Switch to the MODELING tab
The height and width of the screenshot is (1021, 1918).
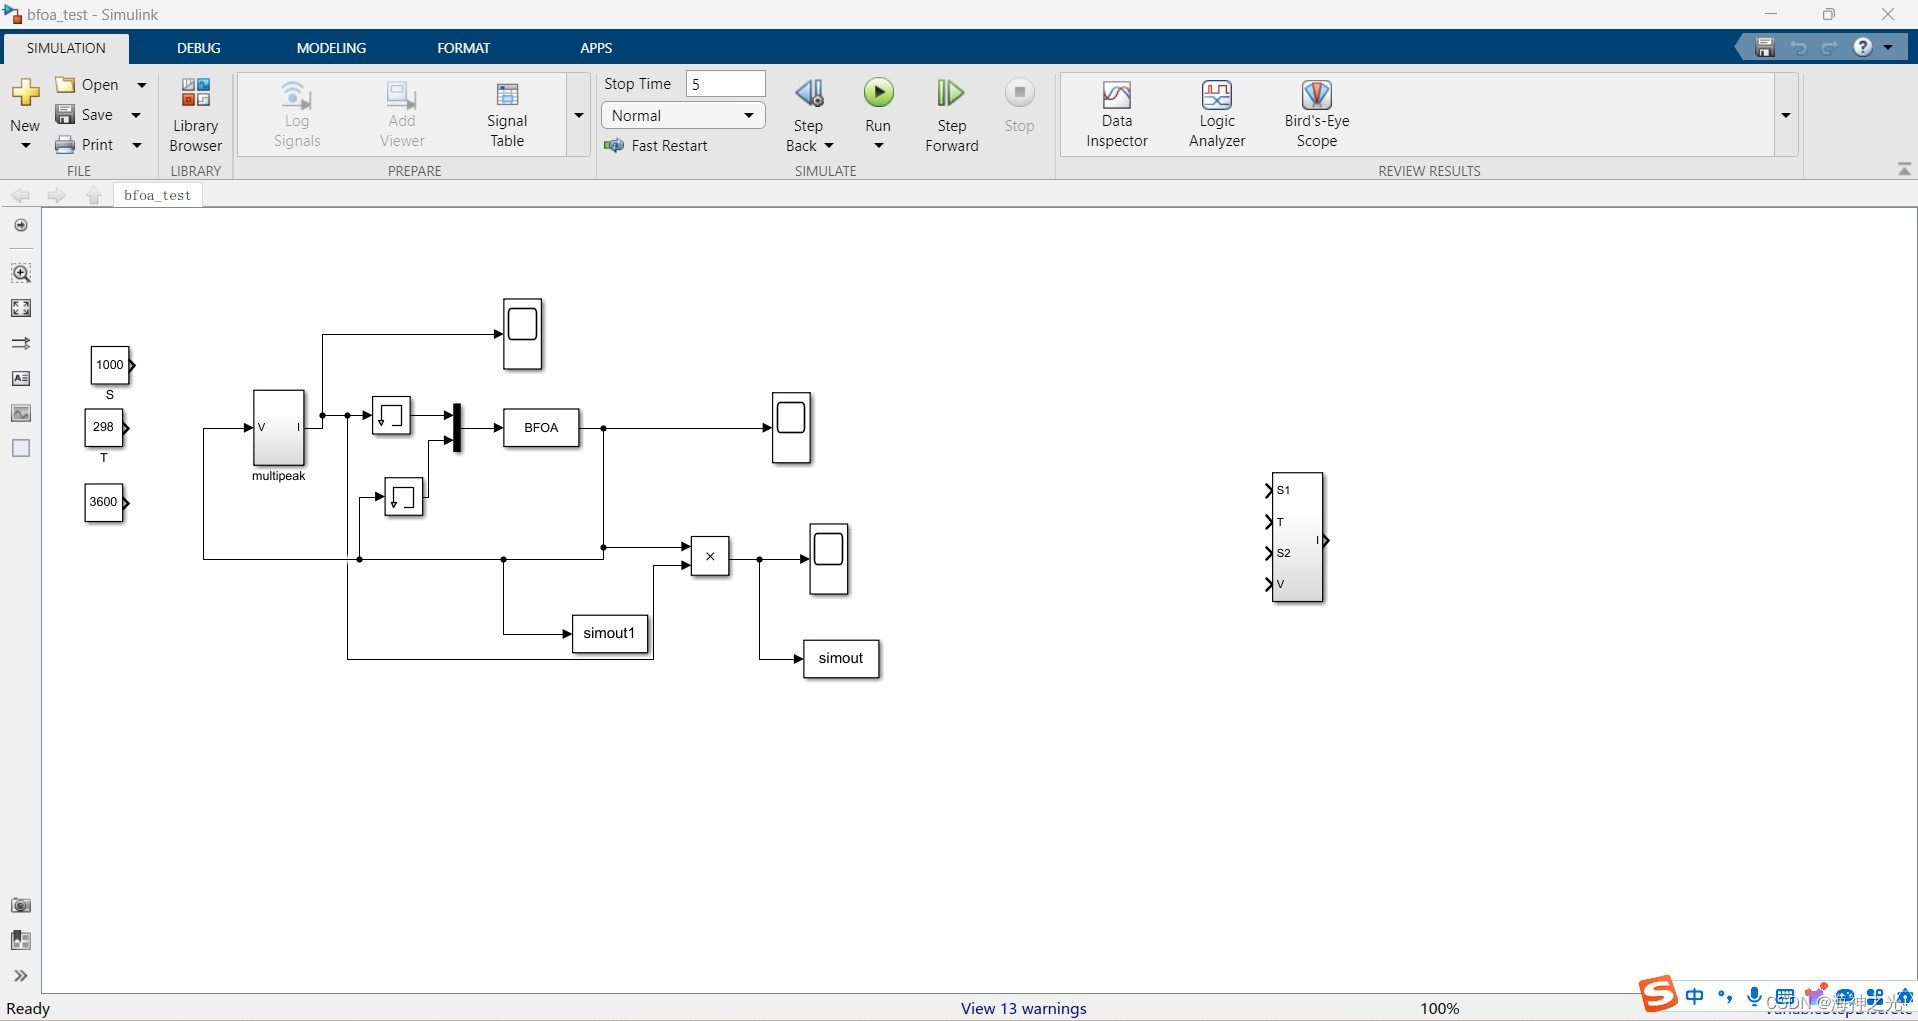pyautogui.click(x=331, y=48)
